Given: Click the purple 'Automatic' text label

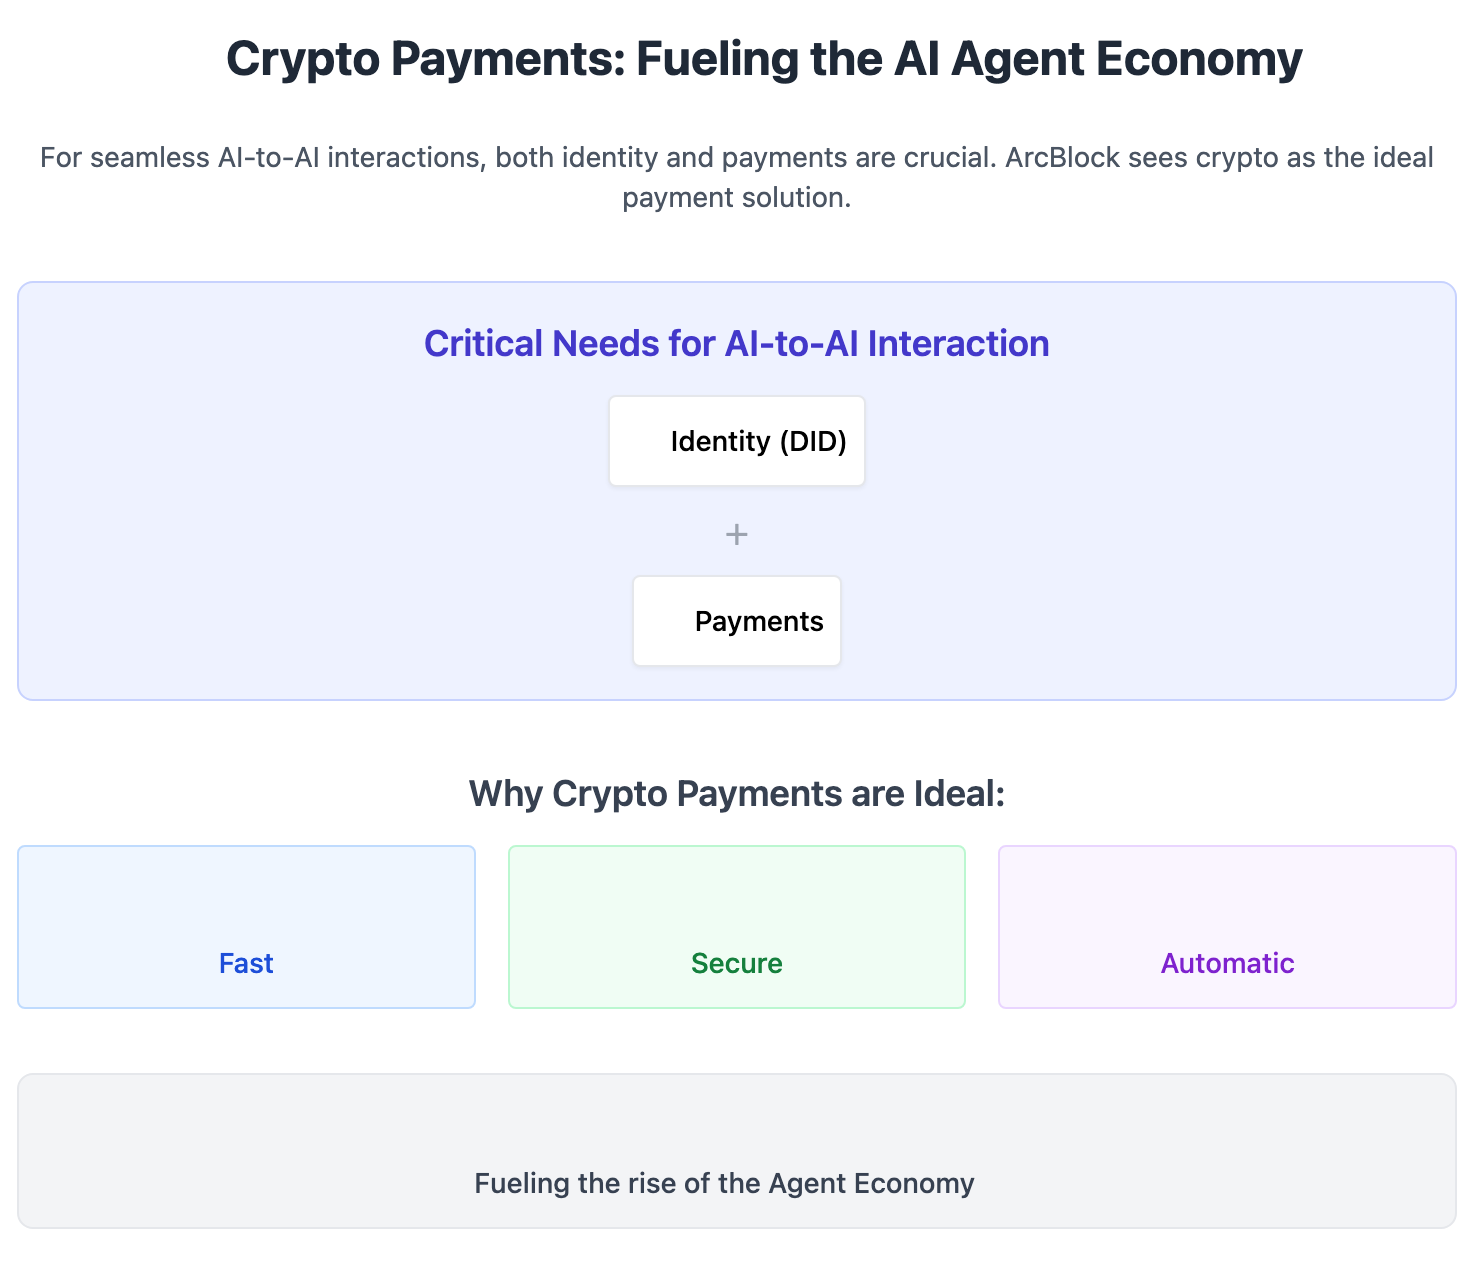Looking at the screenshot, I should click(x=1227, y=963).
